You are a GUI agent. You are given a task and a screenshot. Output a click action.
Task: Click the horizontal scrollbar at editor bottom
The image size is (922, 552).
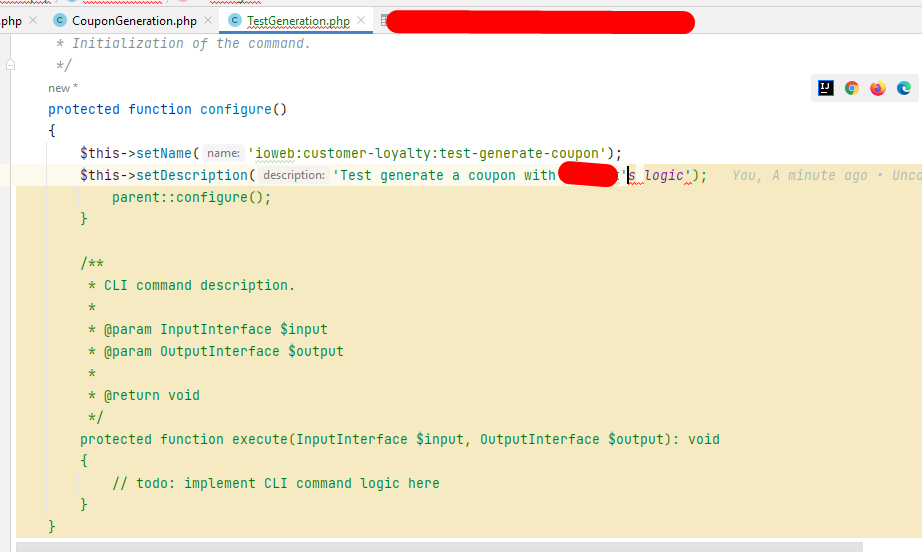(439, 547)
